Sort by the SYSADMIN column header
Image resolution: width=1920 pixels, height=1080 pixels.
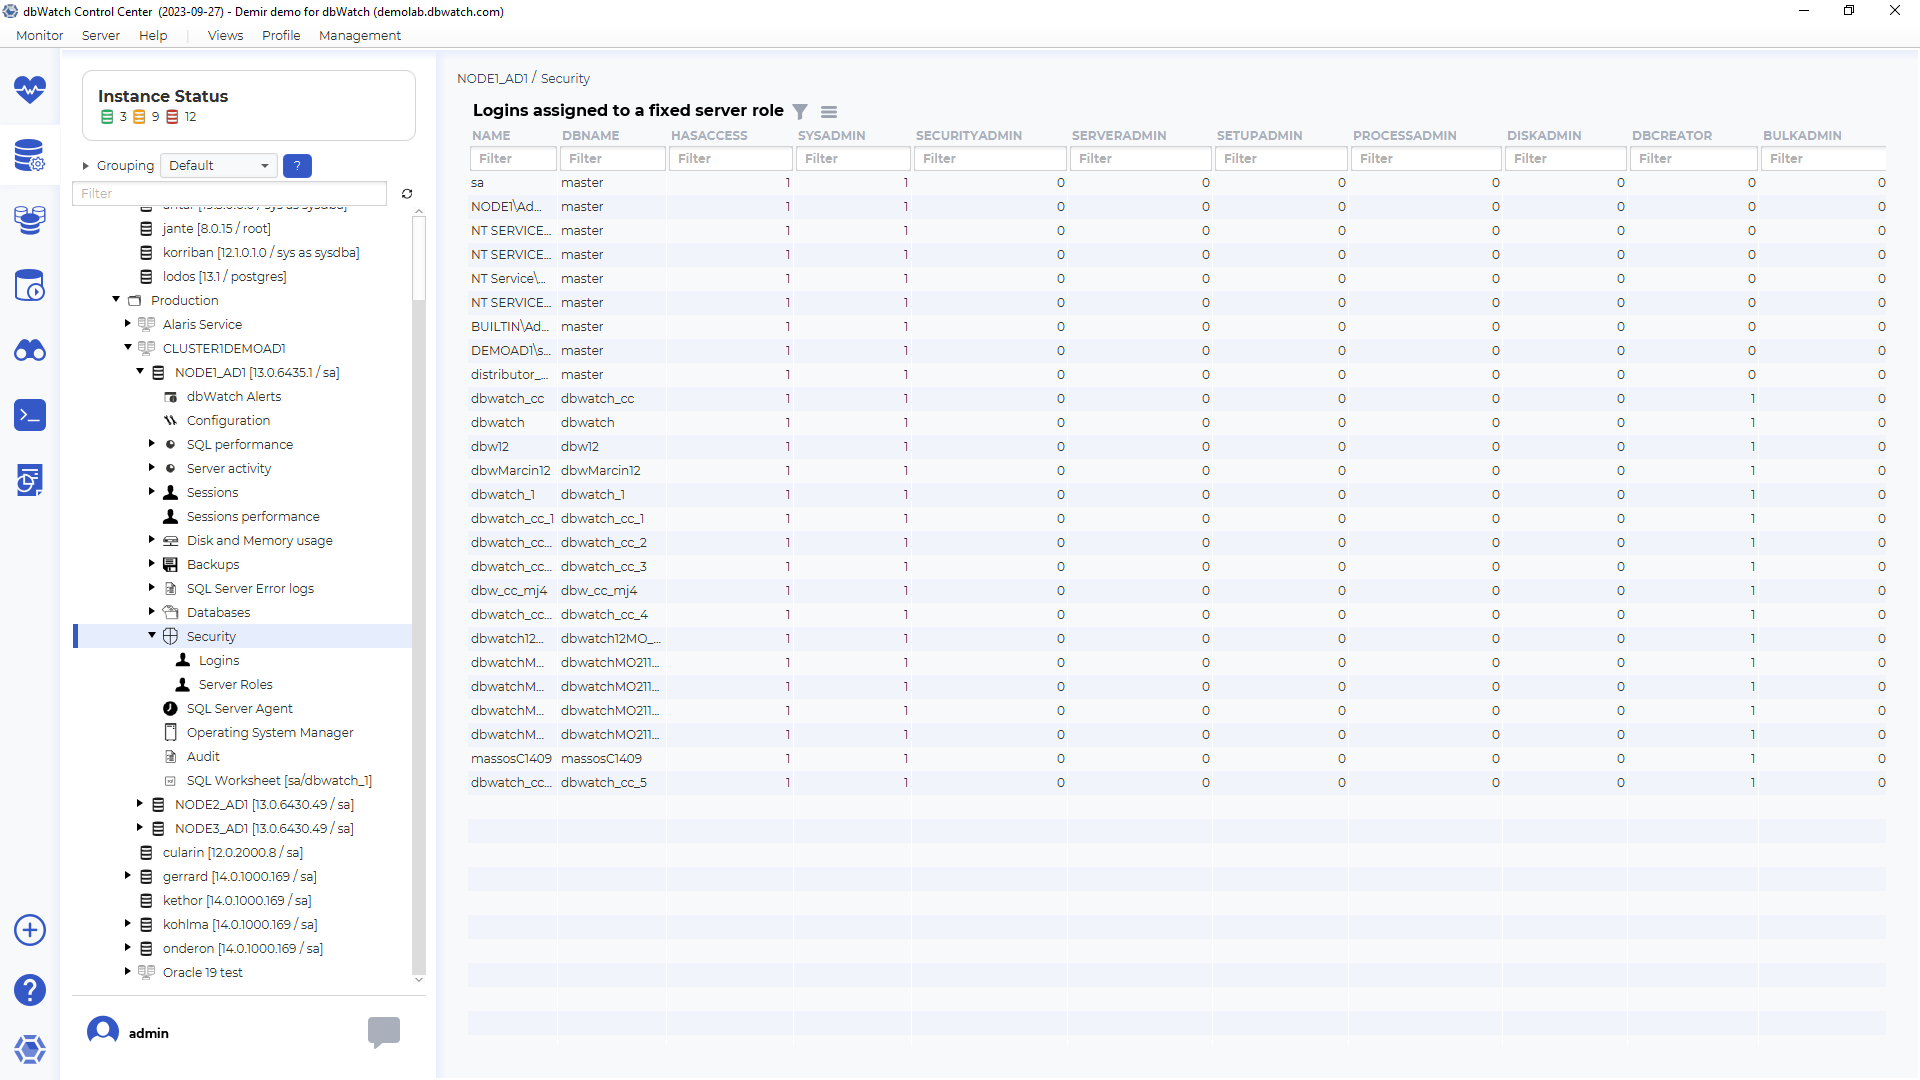click(832, 136)
